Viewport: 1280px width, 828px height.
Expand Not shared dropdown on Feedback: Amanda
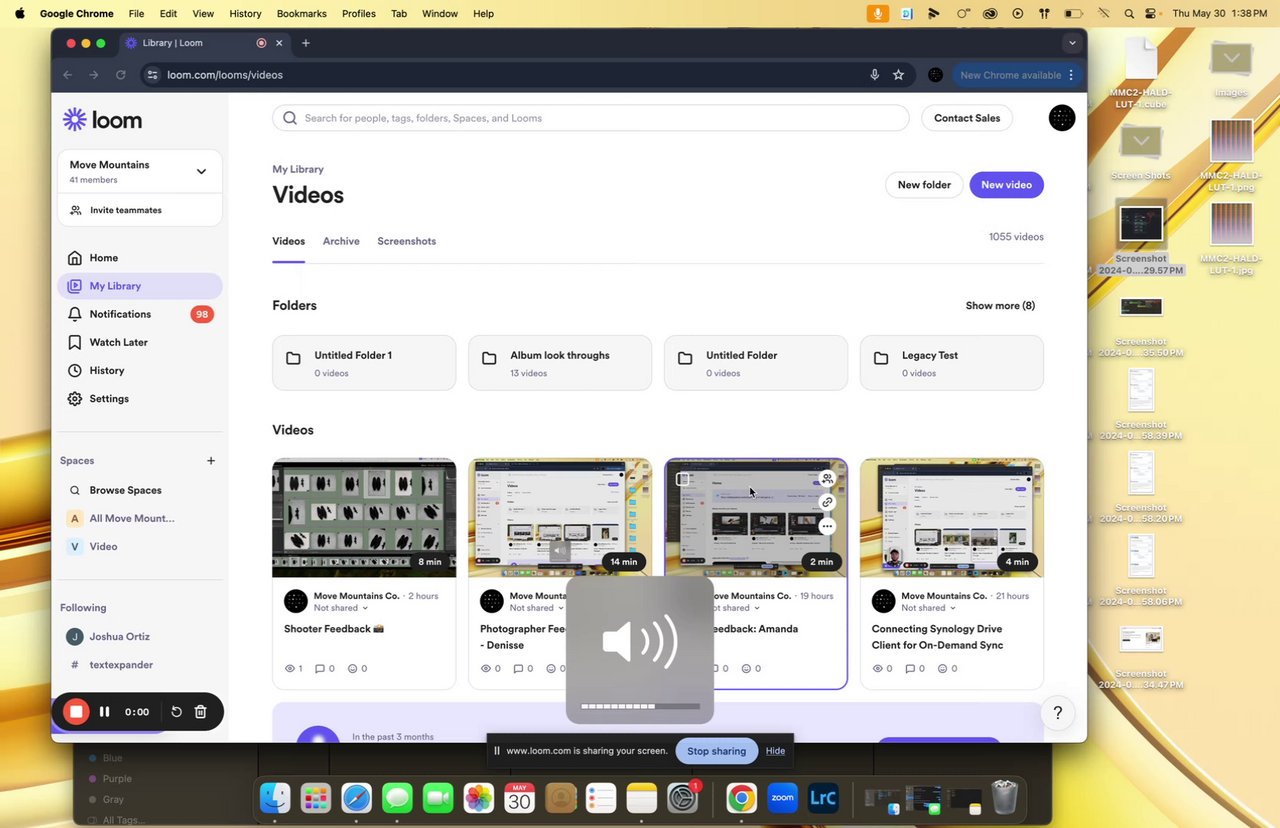[x=737, y=608]
